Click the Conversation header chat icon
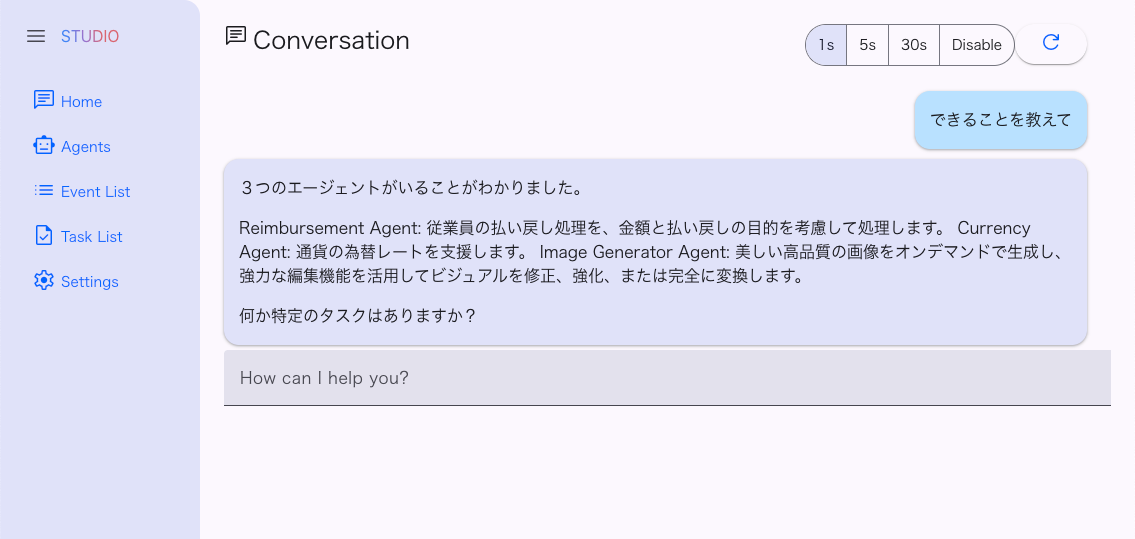Screen dimensions: 1135x539 click(236, 35)
